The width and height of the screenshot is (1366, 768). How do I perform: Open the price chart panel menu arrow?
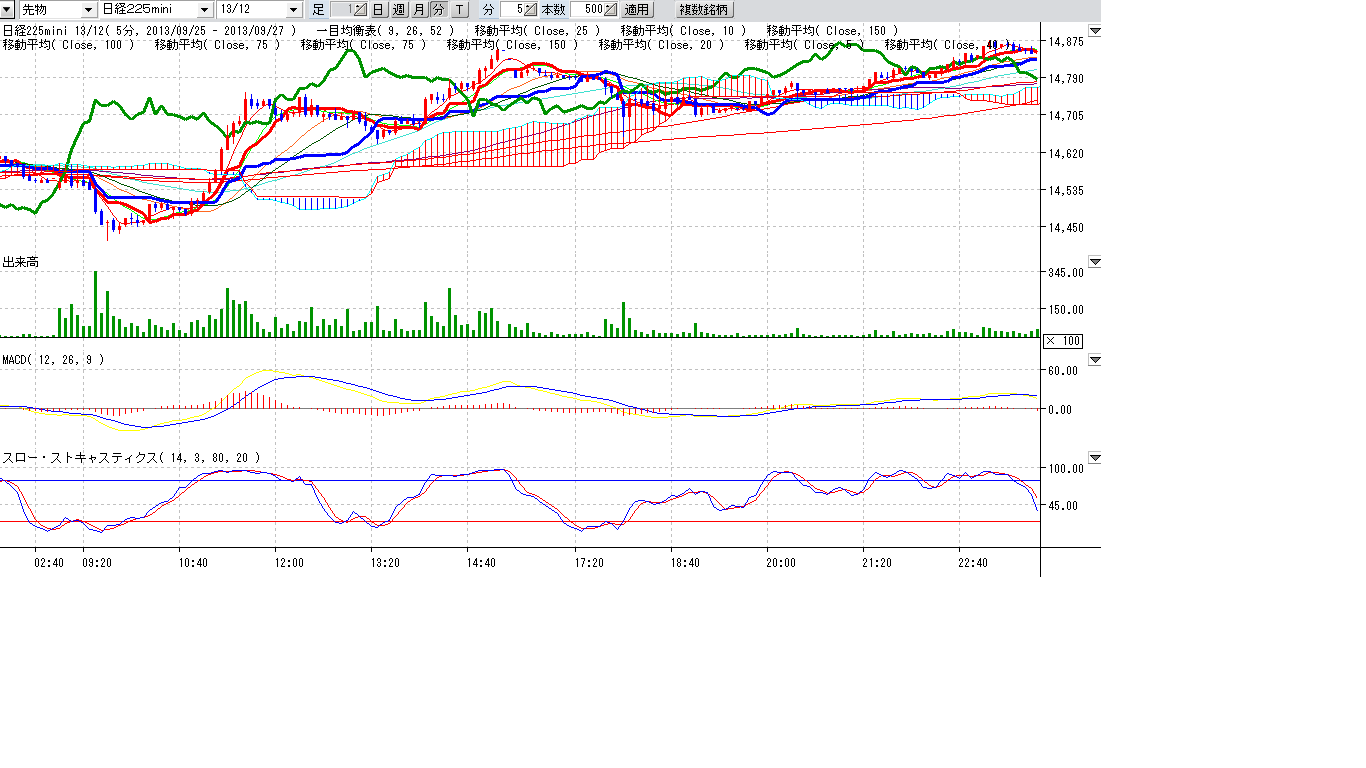coord(1095,31)
